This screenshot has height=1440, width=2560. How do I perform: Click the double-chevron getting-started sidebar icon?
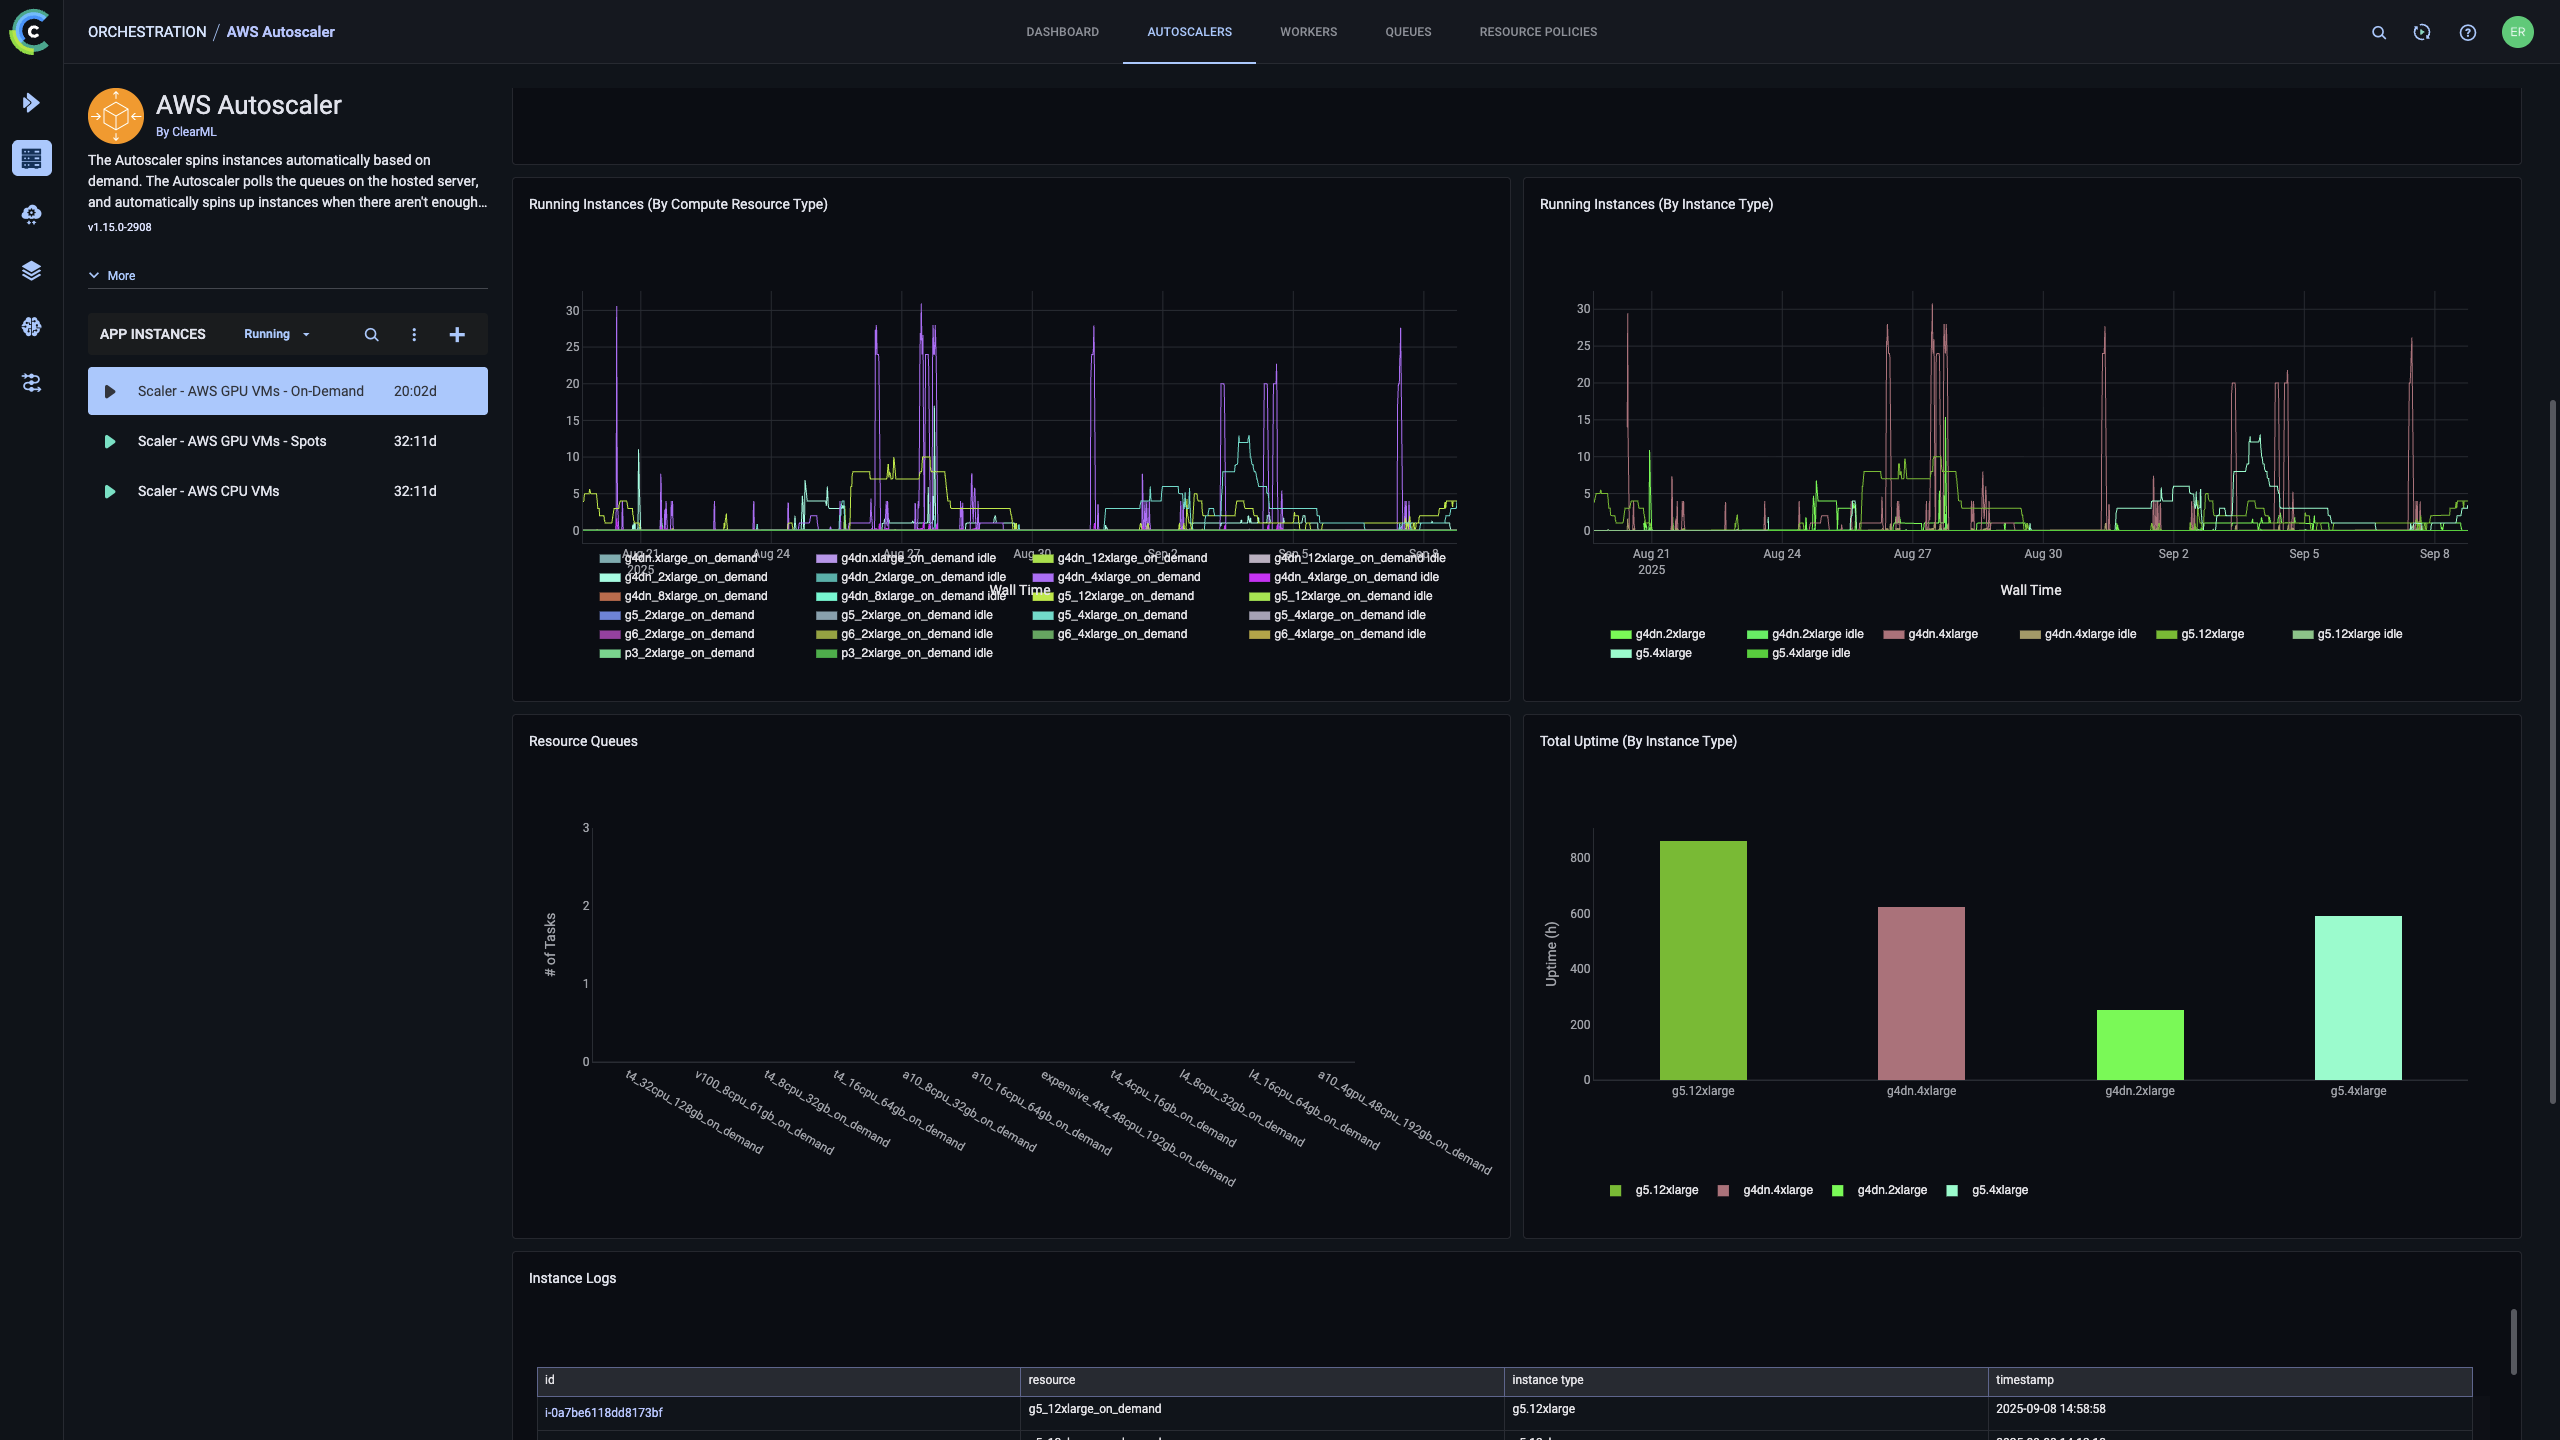pos(31,102)
